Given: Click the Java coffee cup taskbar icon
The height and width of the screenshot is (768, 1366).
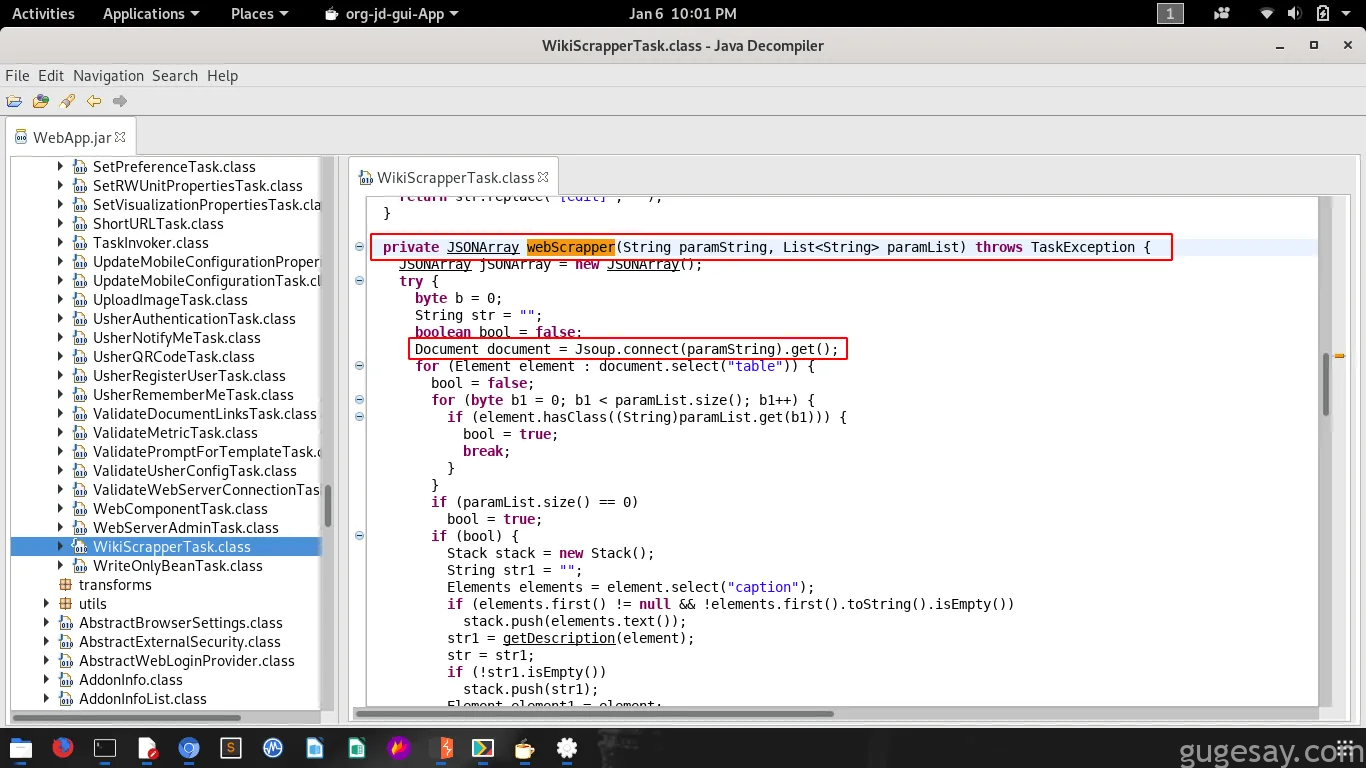Looking at the screenshot, I should point(525,748).
